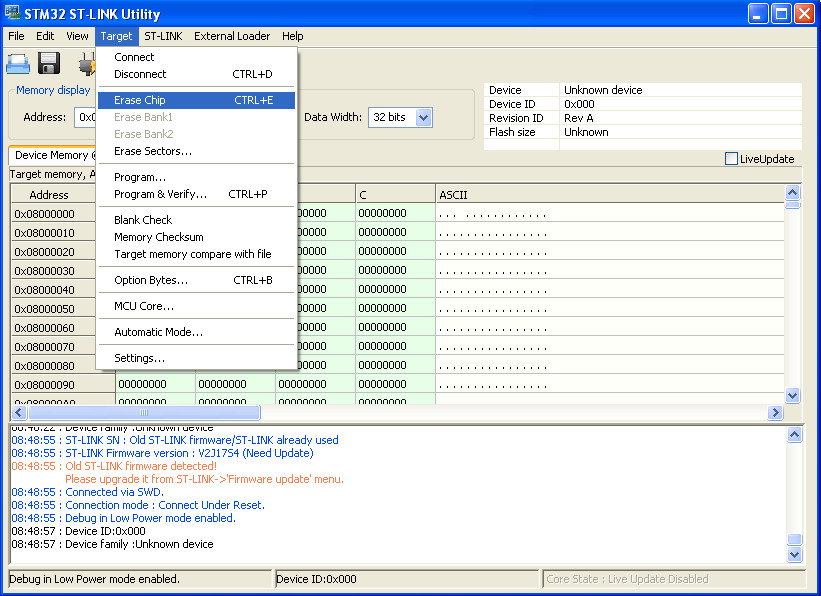Viewport: 821px width, 596px height.
Task: Click the memory grid horizontal scrollbar thumb
Action: 144,413
